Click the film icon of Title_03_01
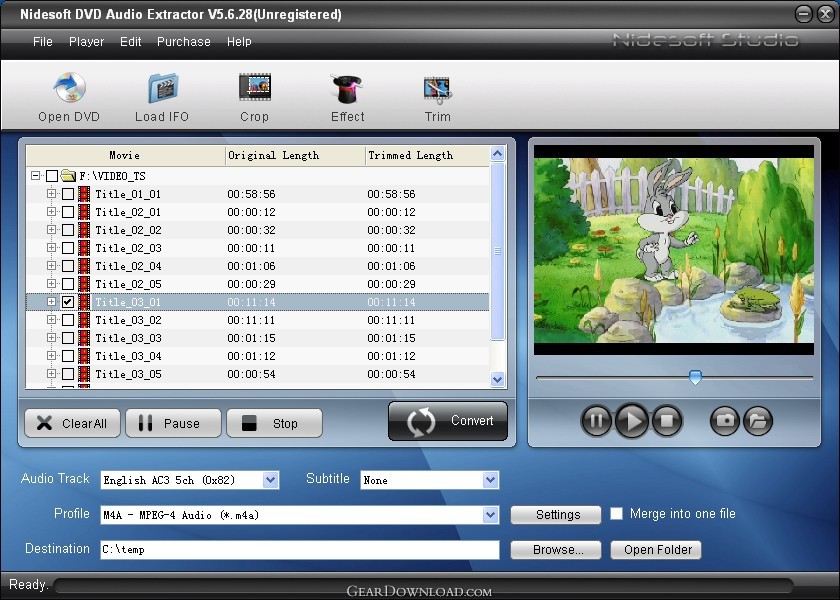Image resolution: width=840 pixels, height=600 pixels. (x=84, y=302)
